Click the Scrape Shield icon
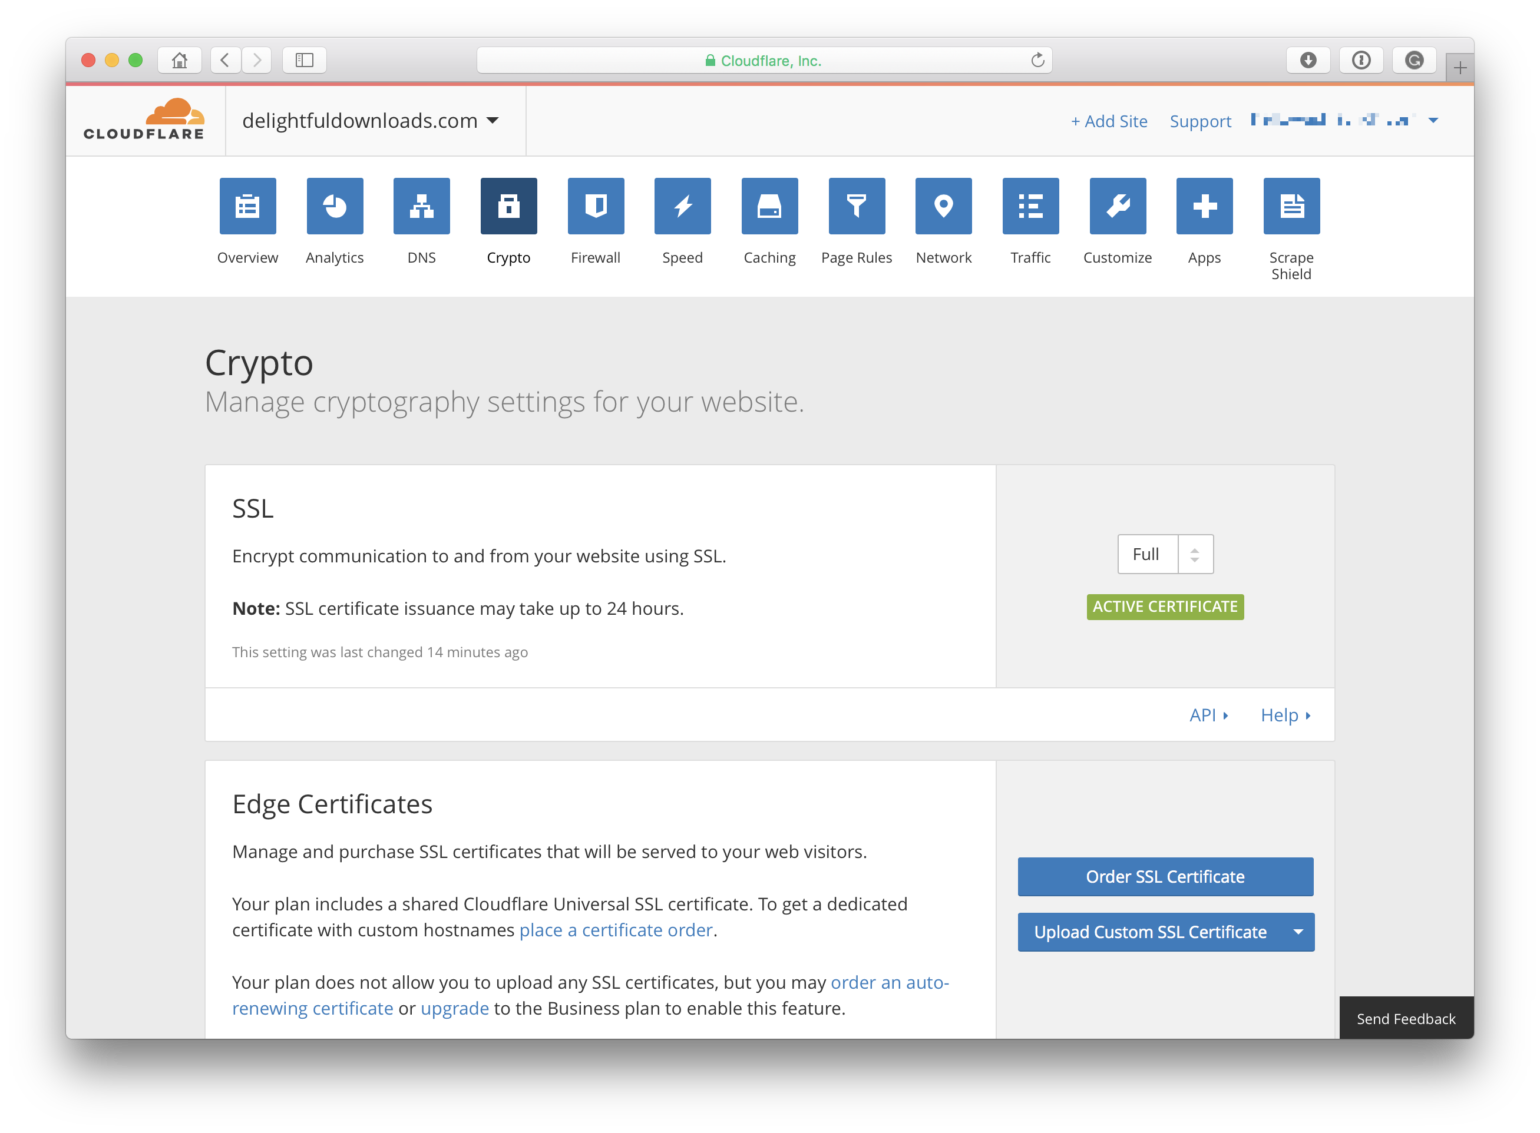This screenshot has height=1133, width=1540. (1291, 206)
